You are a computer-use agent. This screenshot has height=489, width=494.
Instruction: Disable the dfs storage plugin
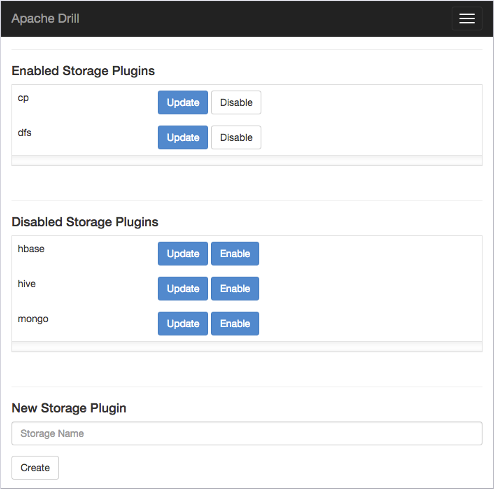(x=236, y=137)
